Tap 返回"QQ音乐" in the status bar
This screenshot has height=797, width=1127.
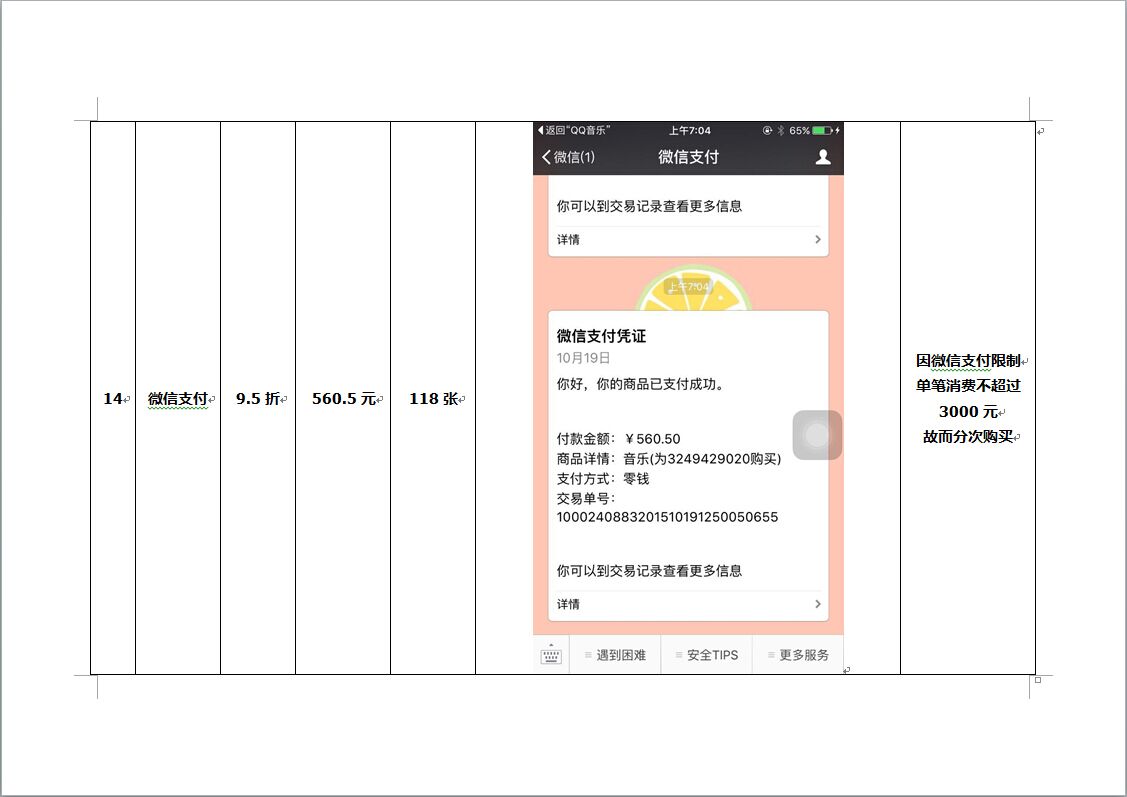(574, 130)
